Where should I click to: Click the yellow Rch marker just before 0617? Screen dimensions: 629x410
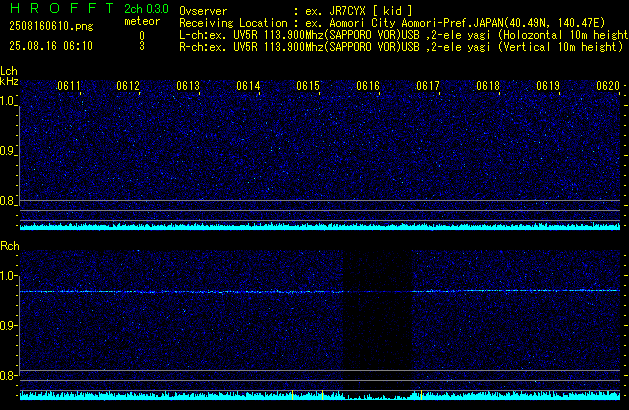click(421, 395)
